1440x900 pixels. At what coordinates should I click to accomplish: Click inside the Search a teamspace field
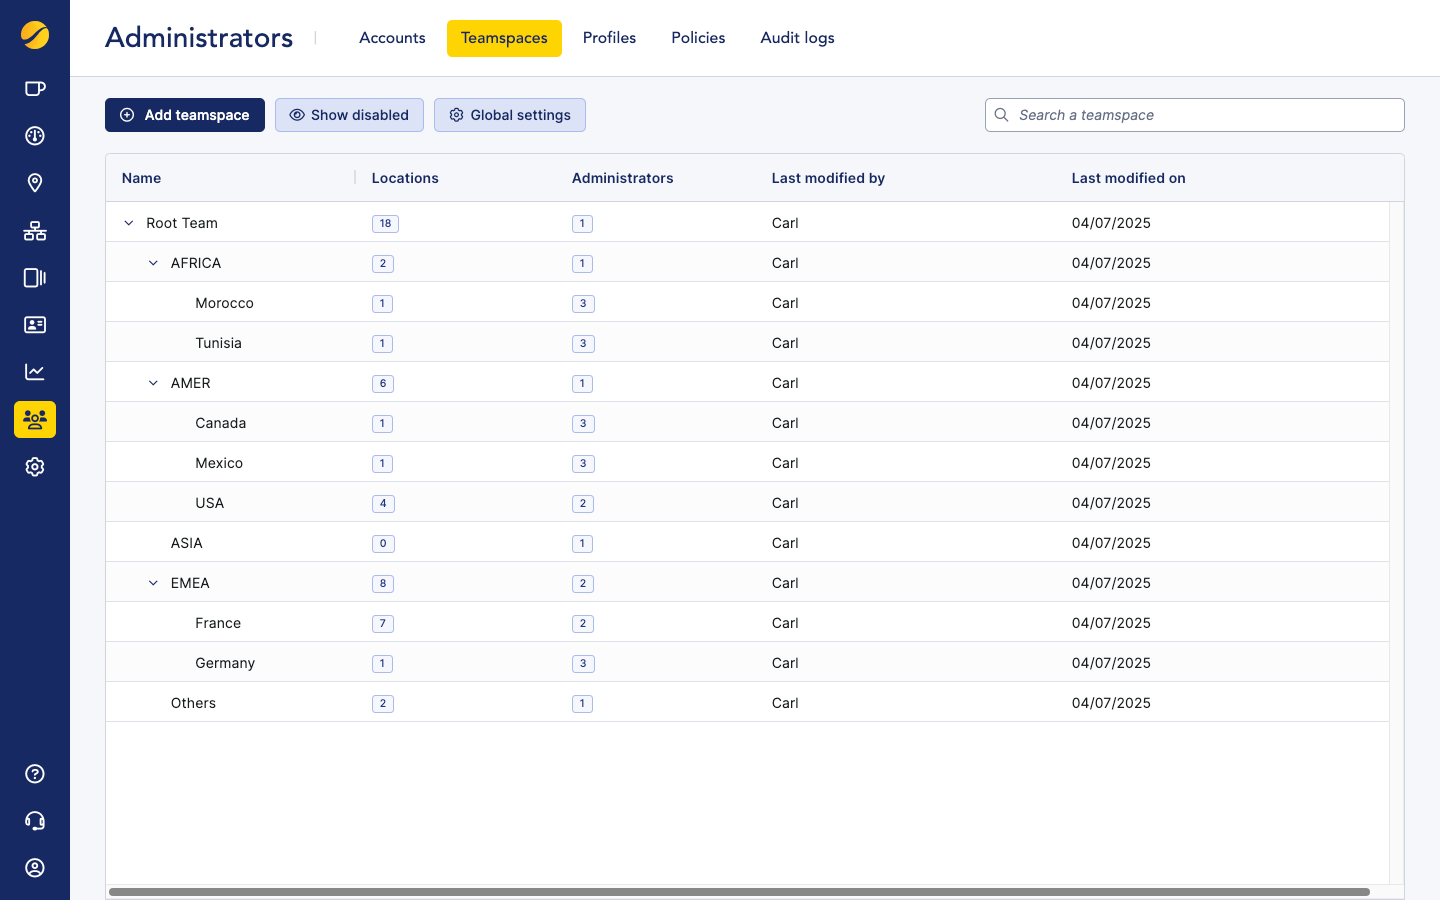(1194, 115)
